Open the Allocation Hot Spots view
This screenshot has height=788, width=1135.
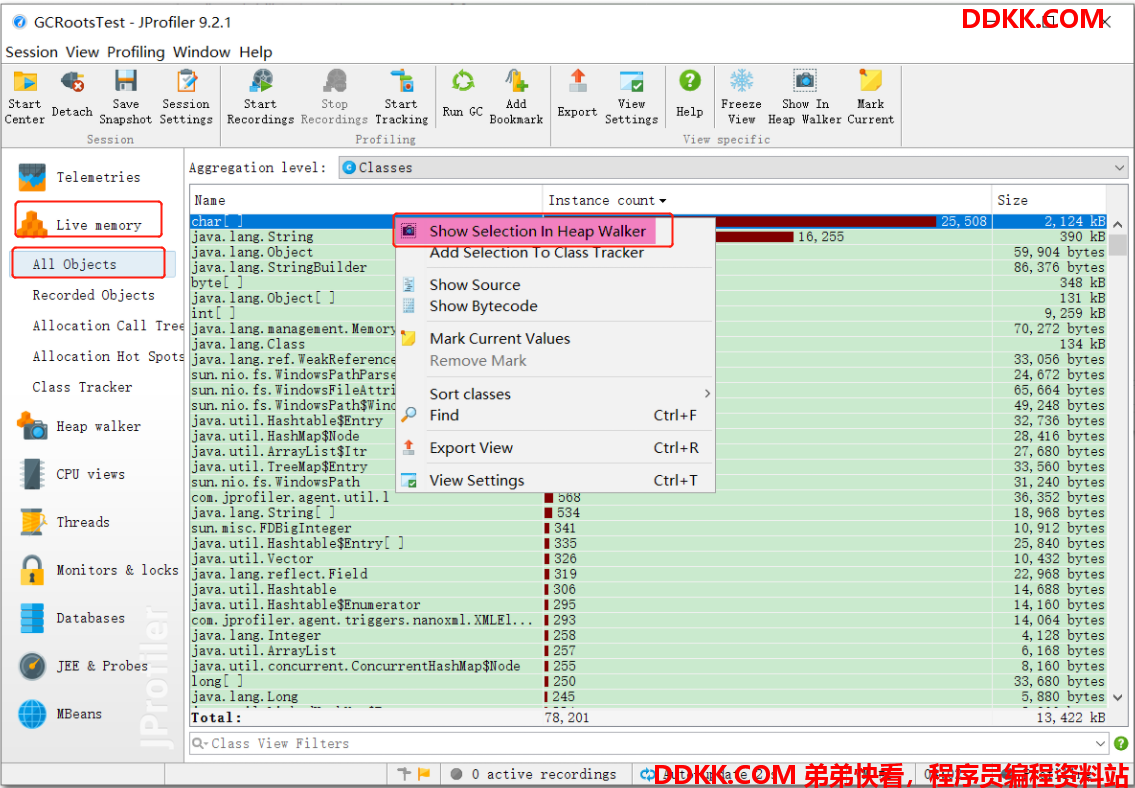[108, 356]
